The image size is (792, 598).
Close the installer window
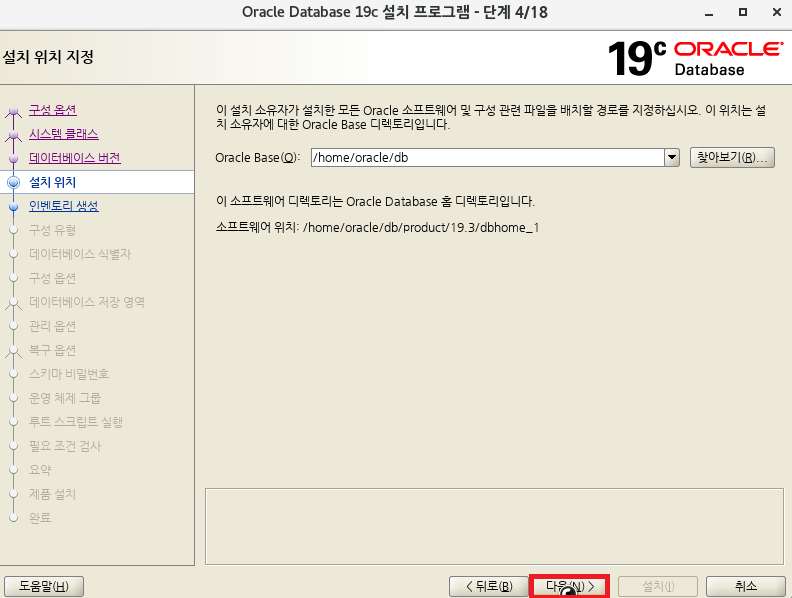tap(777, 12)
